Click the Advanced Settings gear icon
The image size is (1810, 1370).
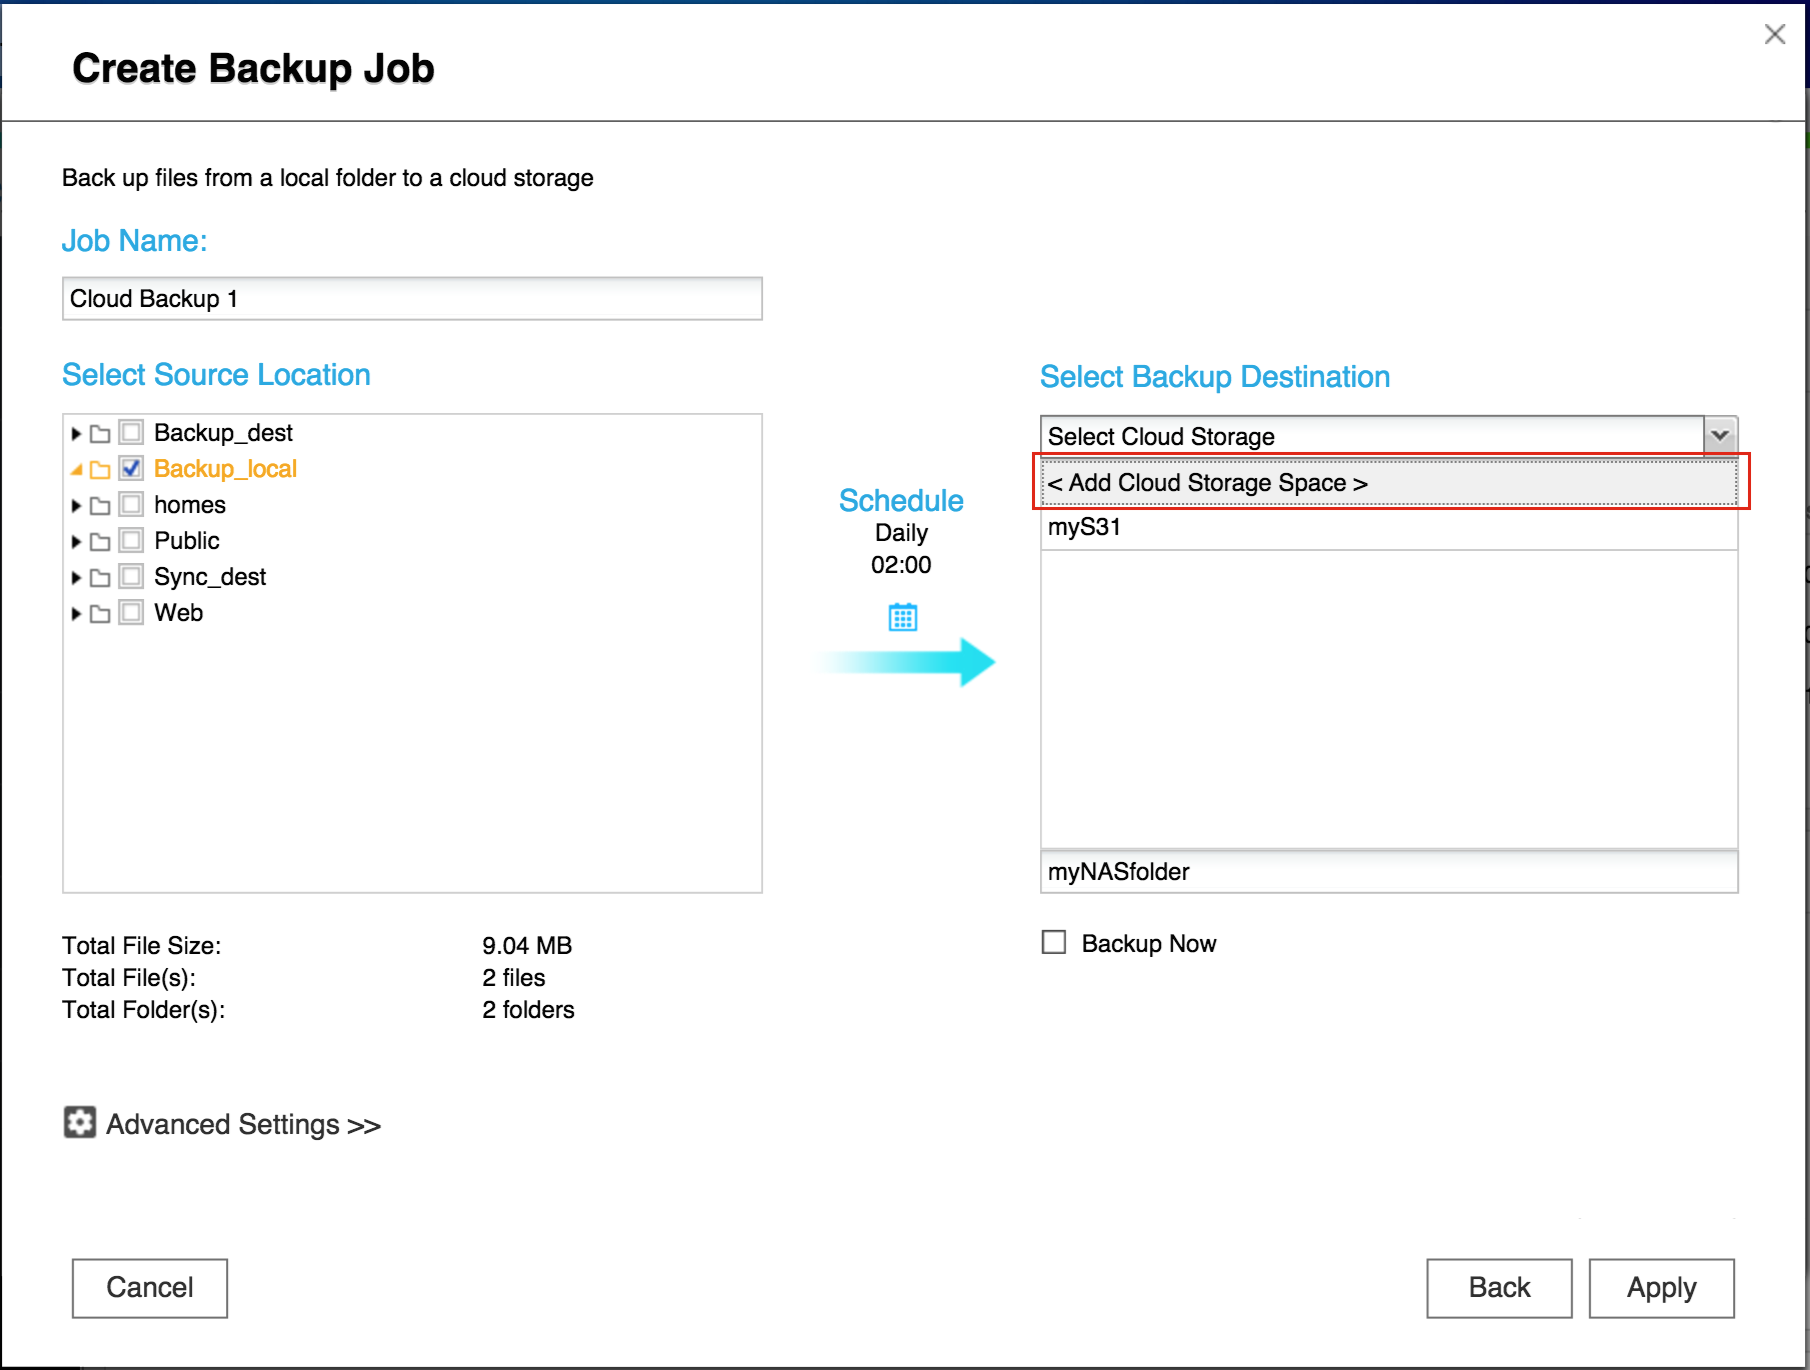pos(80,1123)
